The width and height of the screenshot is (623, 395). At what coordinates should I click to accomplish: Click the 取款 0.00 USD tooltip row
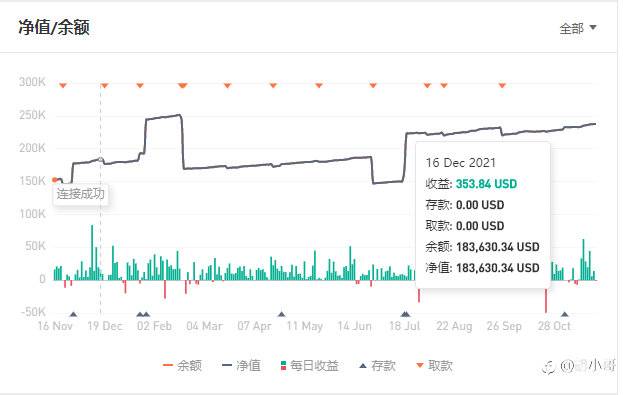(465, 226)
